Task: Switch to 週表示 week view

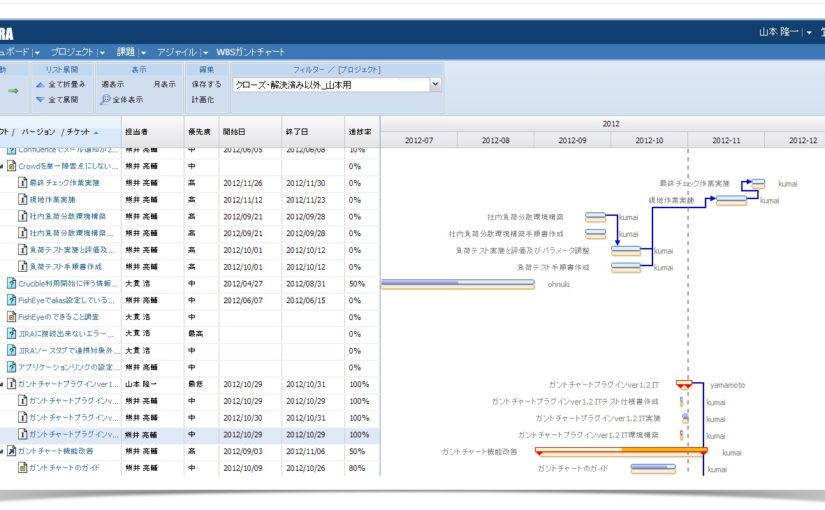Action: [x=113, y=84]
